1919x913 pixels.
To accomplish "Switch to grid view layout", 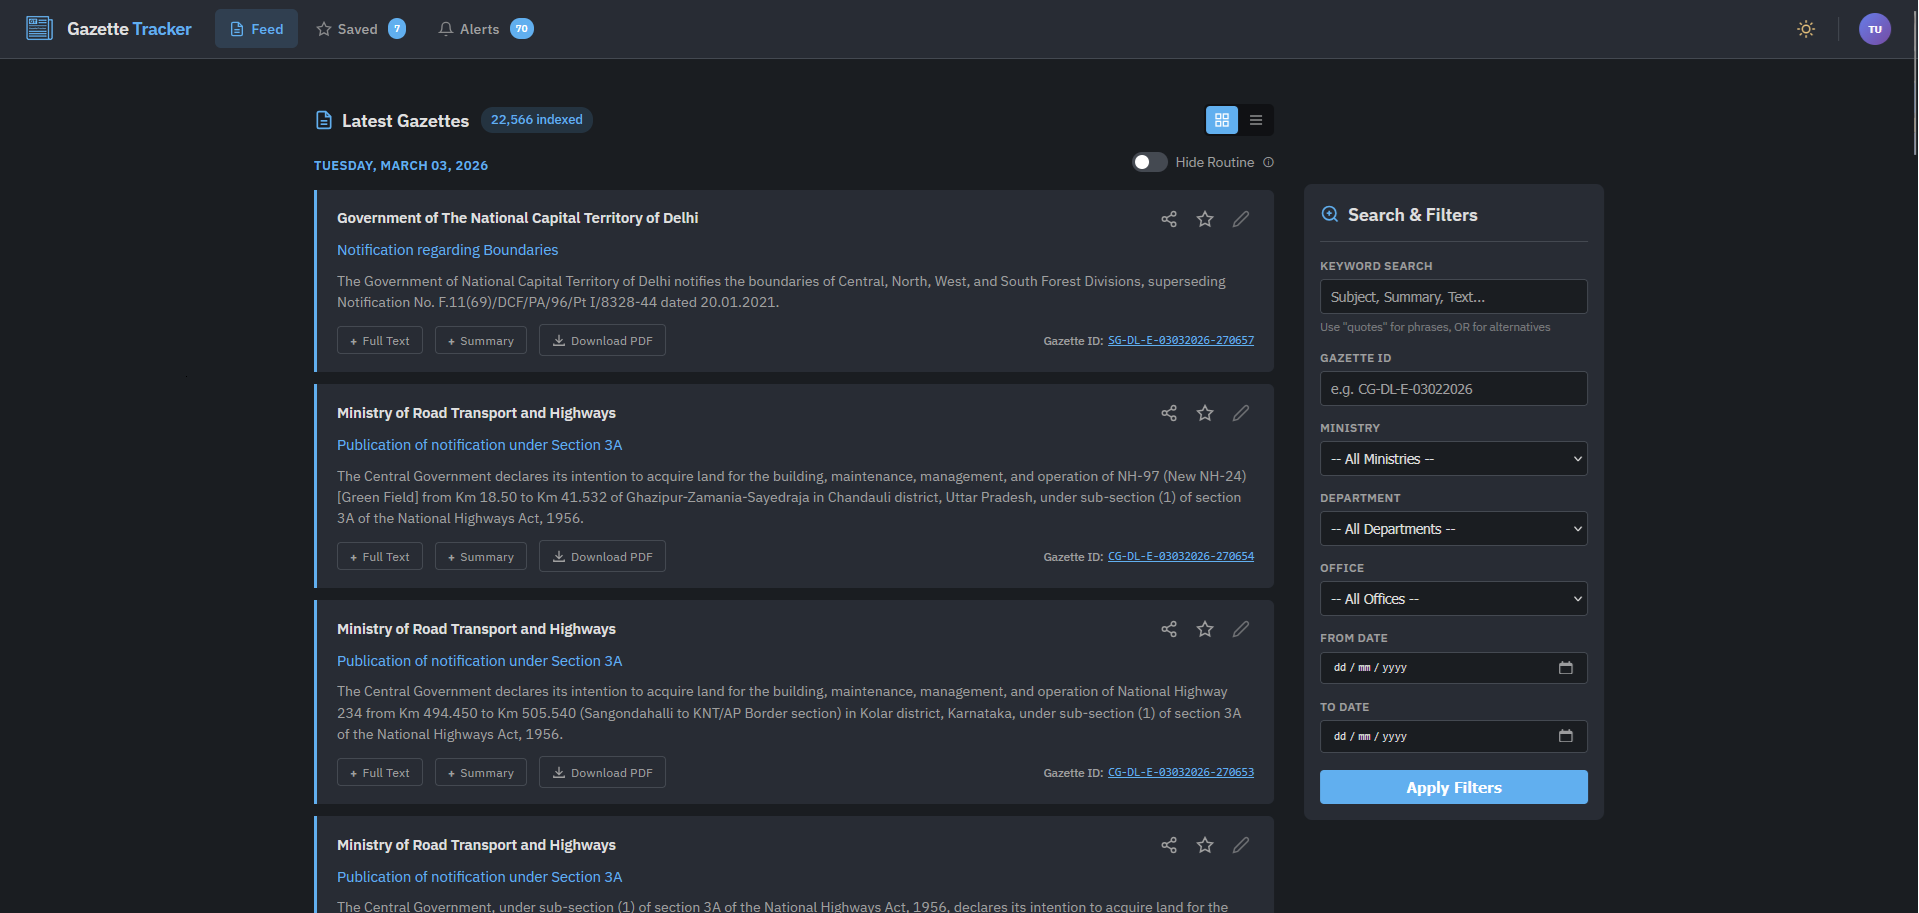I will tap(1222, 120).
